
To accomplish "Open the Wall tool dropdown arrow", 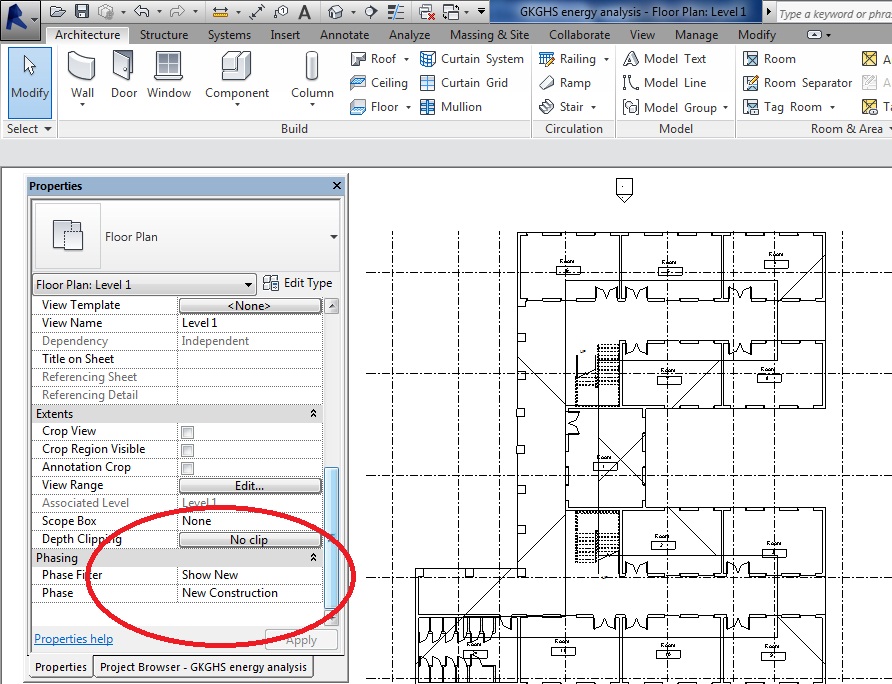I will click(82, 105).
